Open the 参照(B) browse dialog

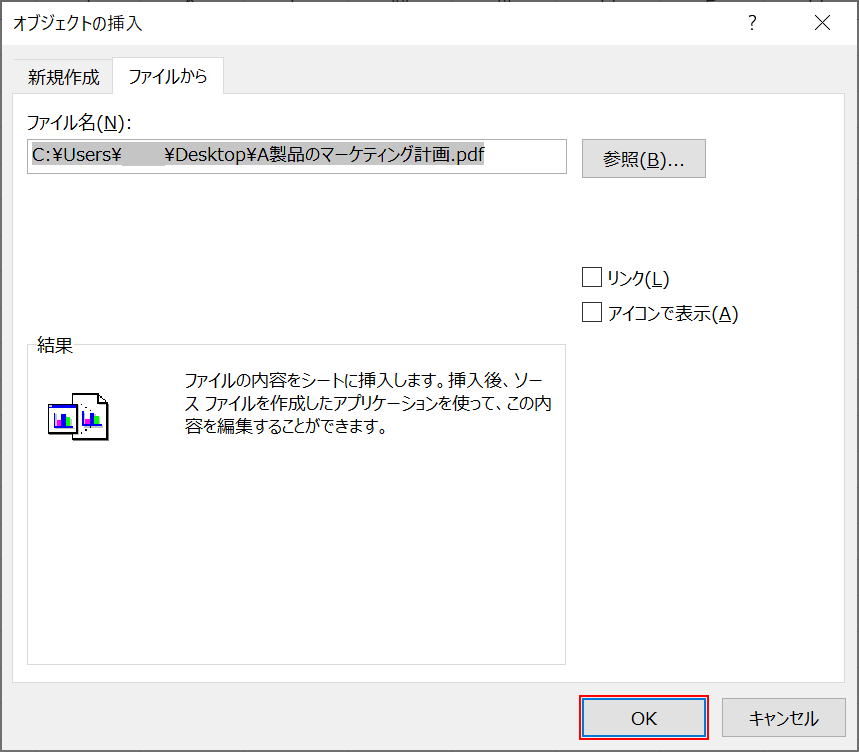643,158
